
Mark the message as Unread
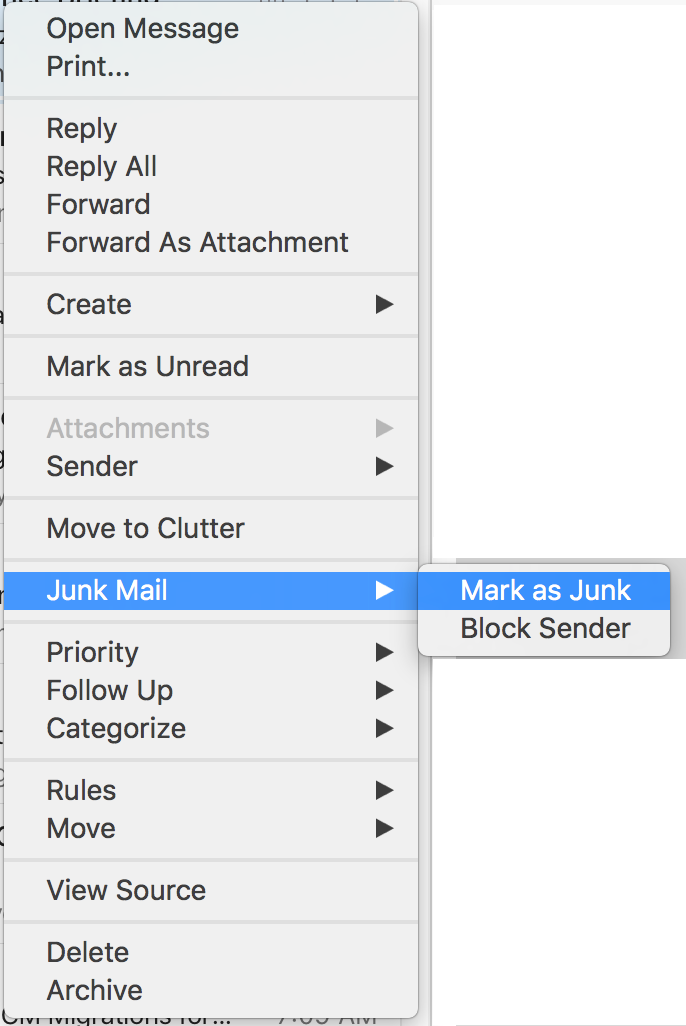(x=211, y=366)
